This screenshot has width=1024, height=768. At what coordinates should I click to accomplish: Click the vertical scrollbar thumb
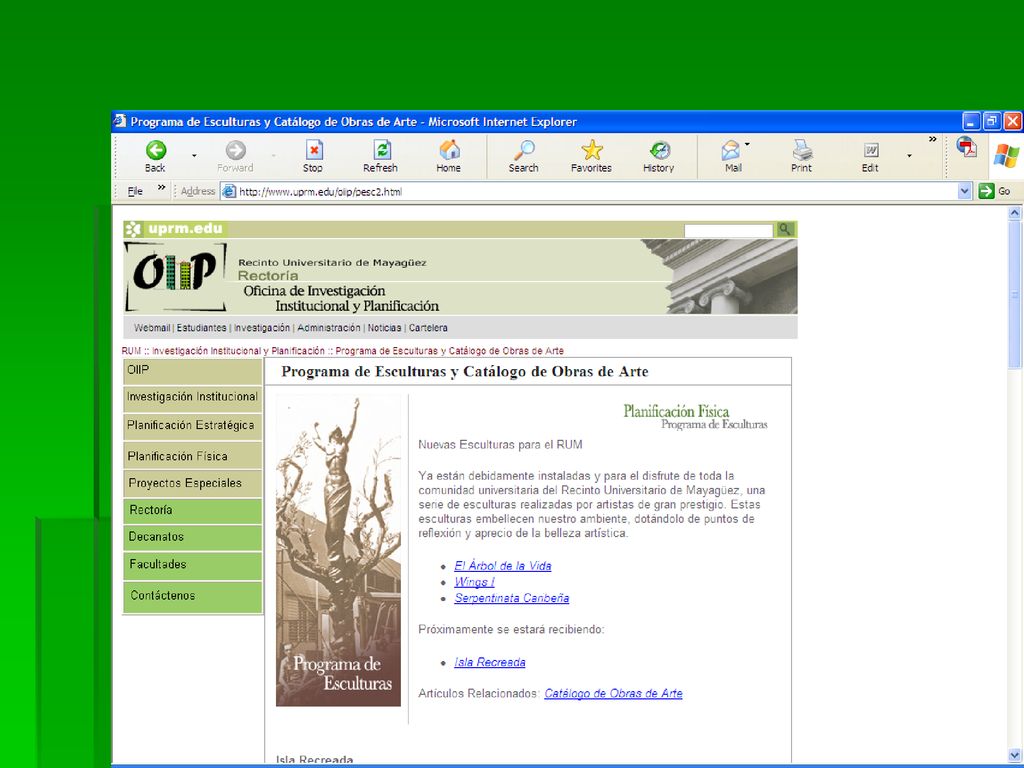coord(1015,295)
